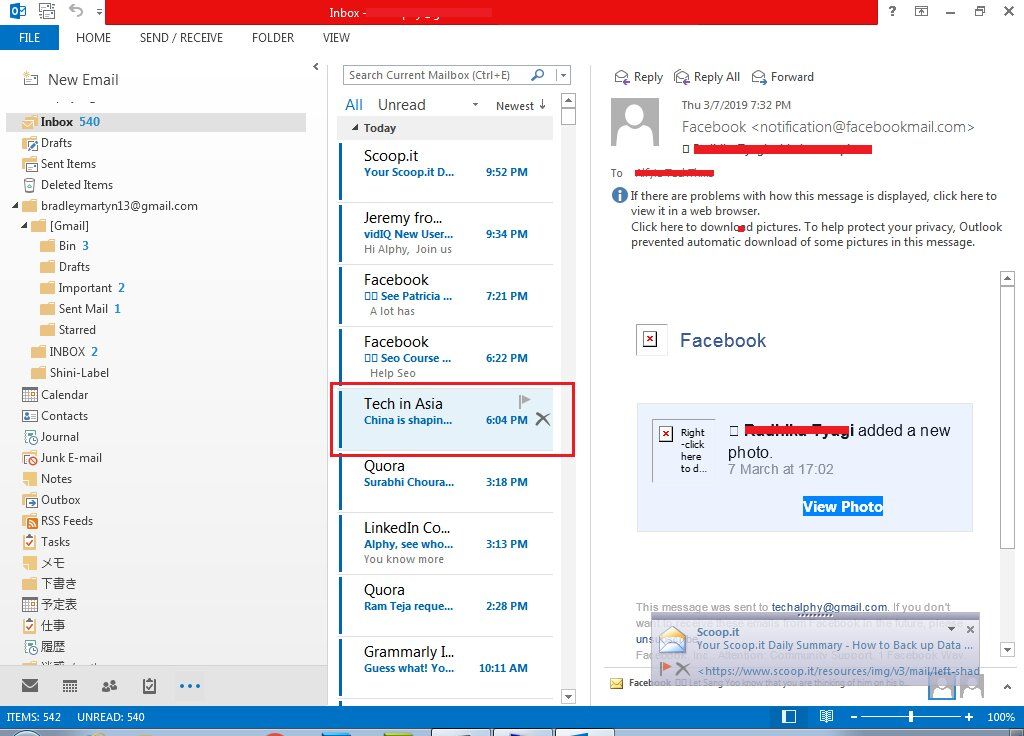This screenshot has width=1024, height=736.
Task: Click the search magnifier icon
Action: (537, 75)
